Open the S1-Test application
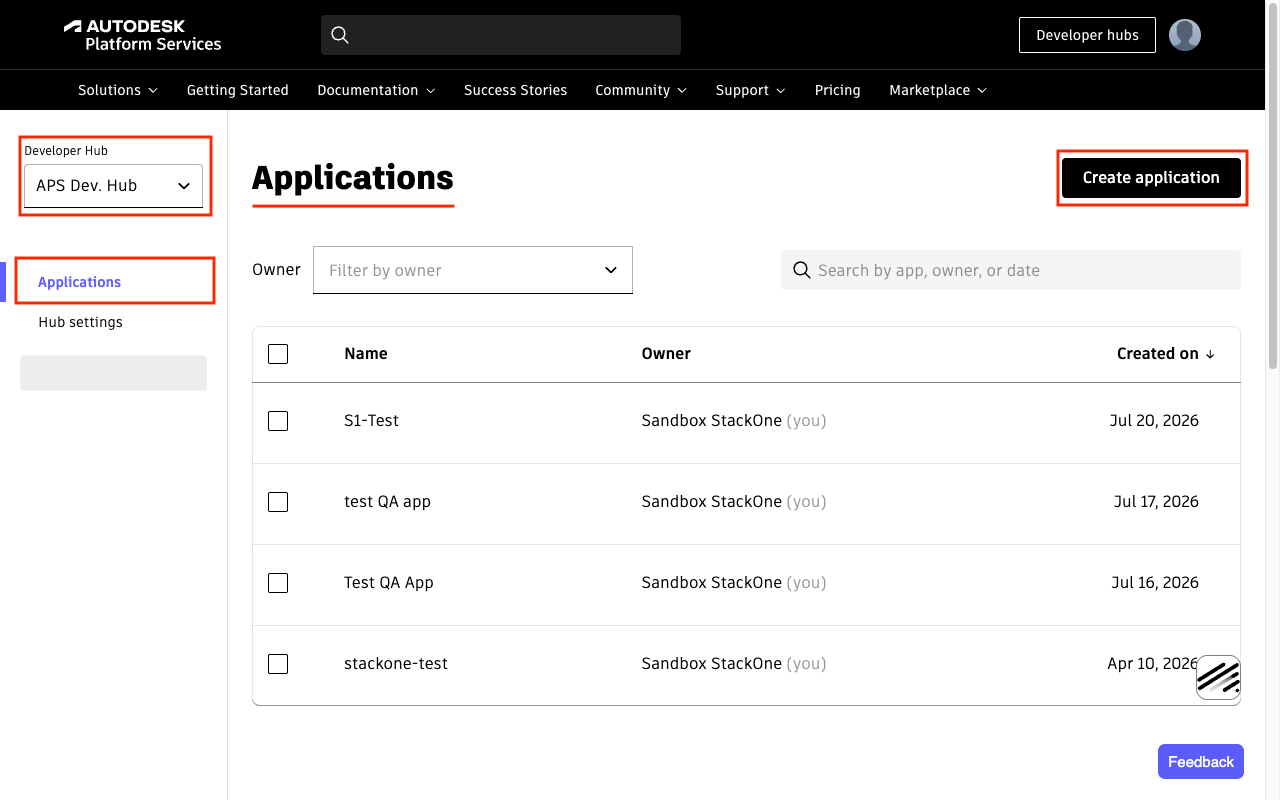Screen dimensions: 1280x800 point(371,421)
